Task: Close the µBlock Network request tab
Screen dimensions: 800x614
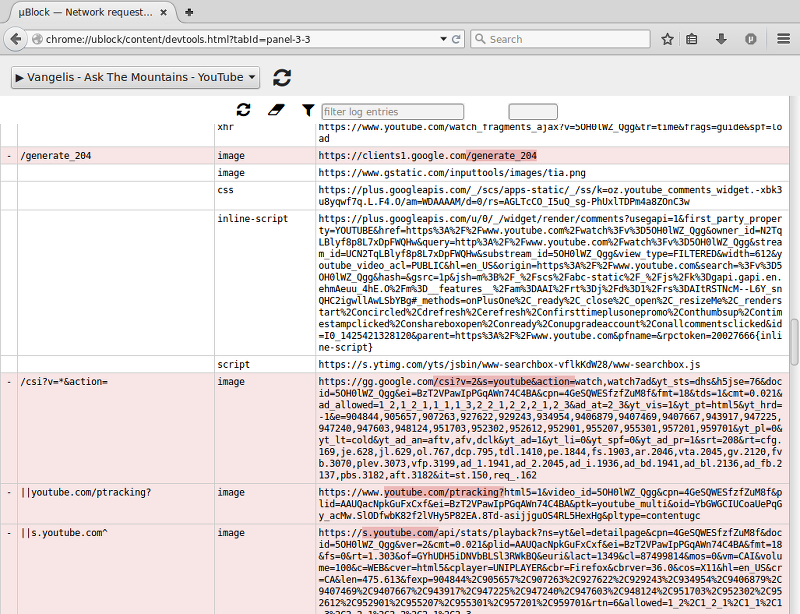Action: [163, 12]
